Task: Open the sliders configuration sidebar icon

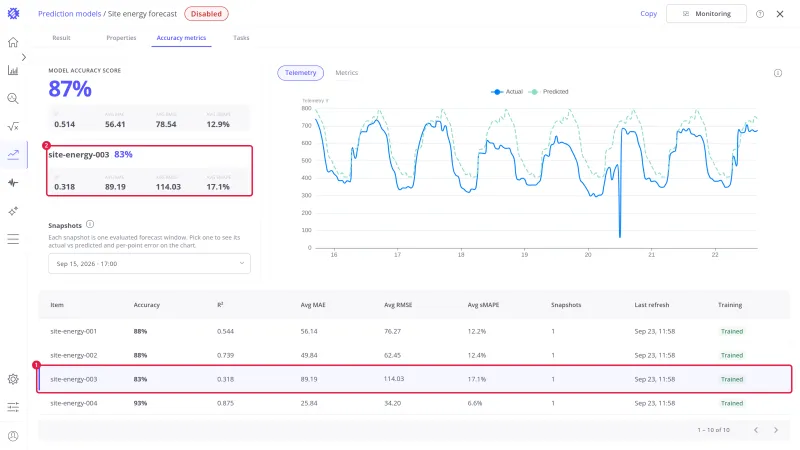Action: pos(13,407)
